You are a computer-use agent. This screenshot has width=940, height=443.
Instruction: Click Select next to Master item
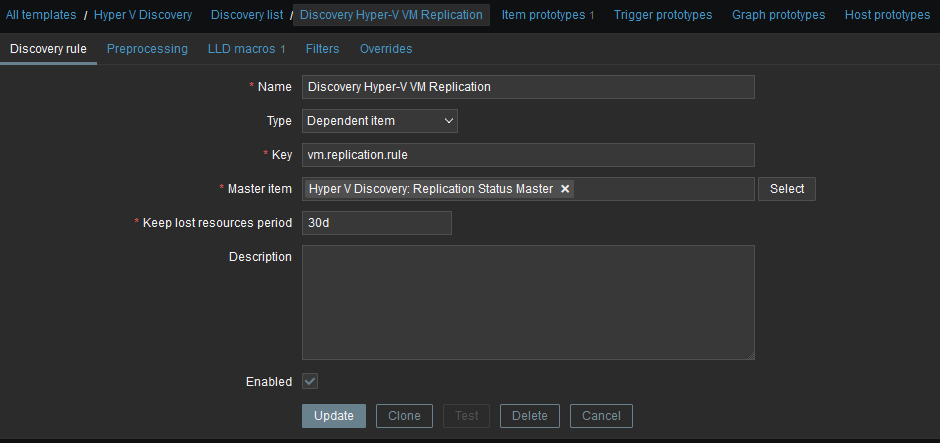coord(786,189)
